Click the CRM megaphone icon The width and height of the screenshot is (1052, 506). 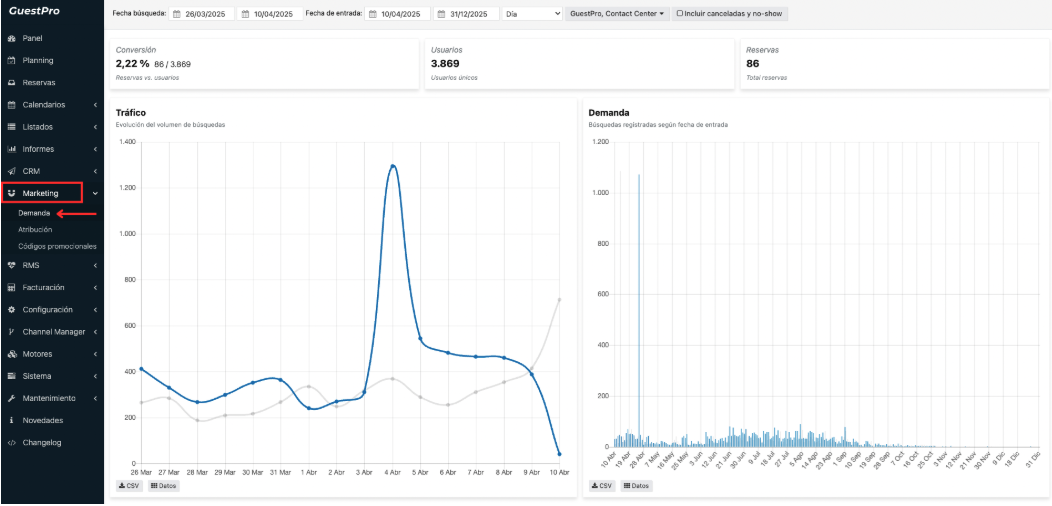pyautogui.click(x=11, y=171)
